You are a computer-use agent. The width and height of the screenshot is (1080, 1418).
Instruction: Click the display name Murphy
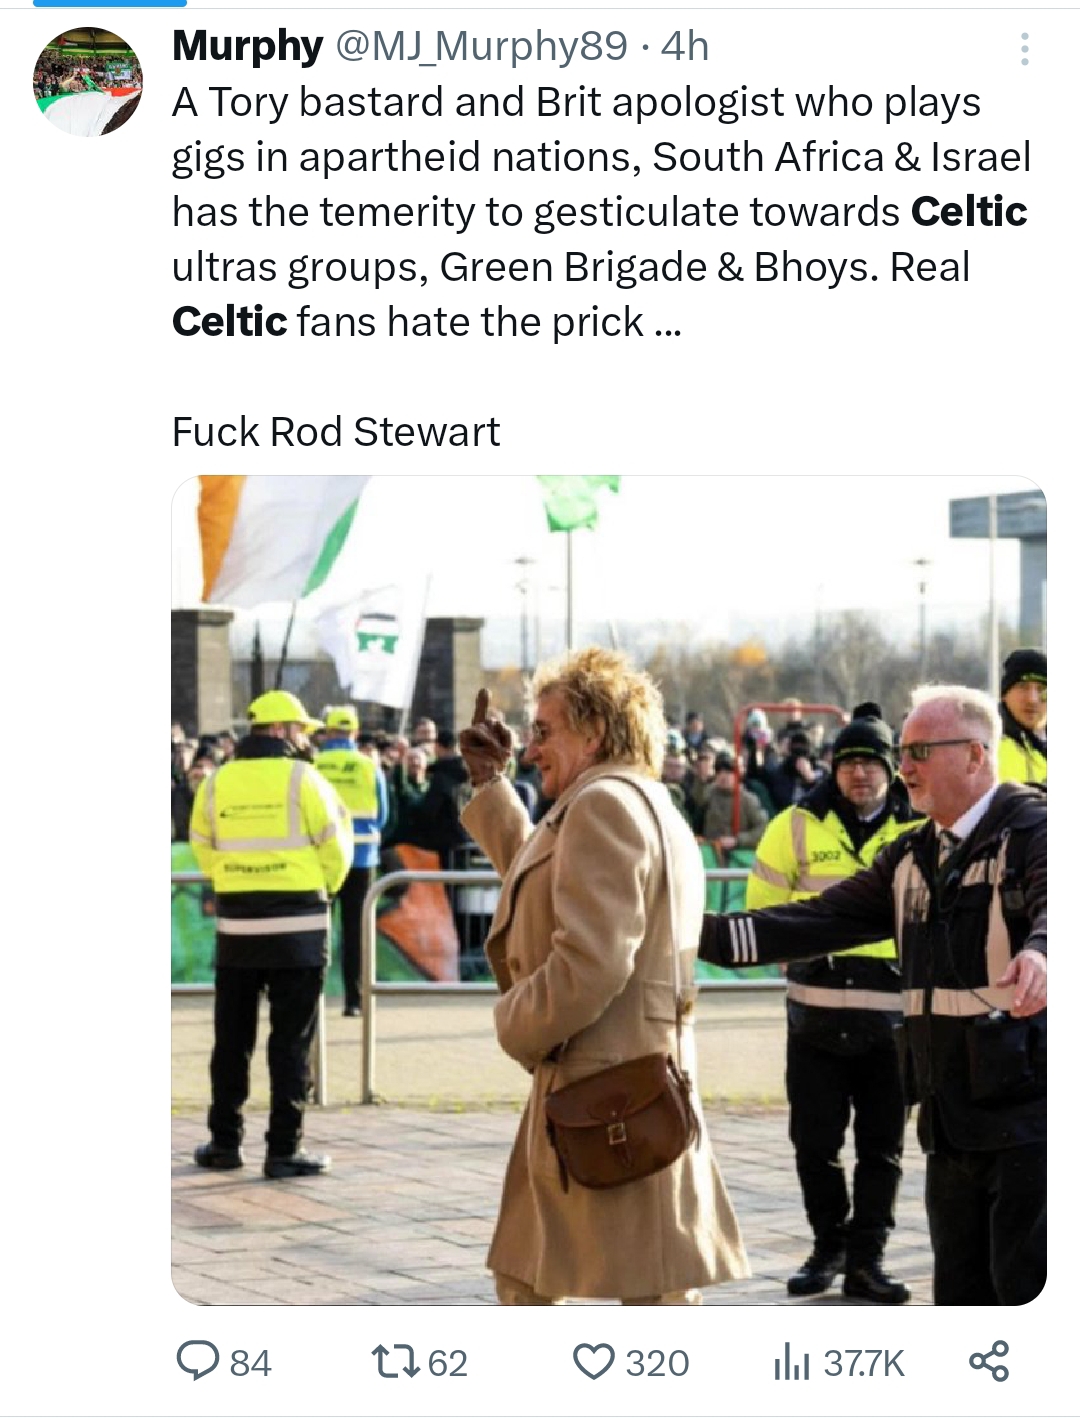click(247, 46)
